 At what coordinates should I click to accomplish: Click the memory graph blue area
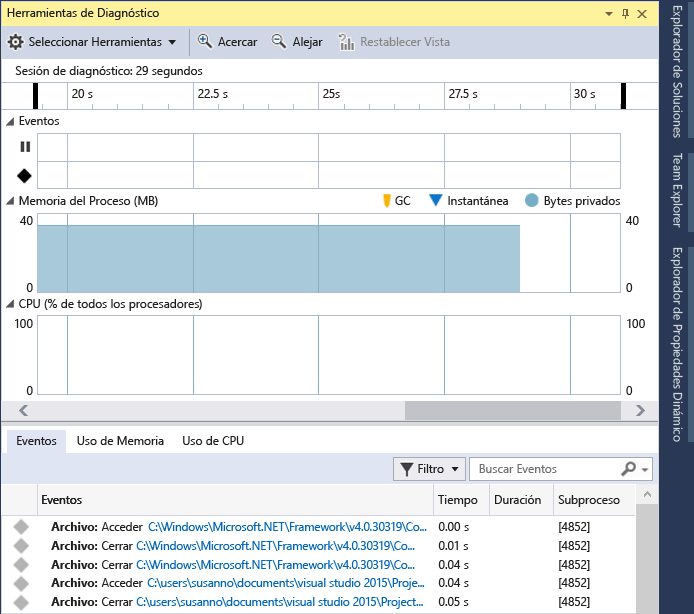[278, 259]
